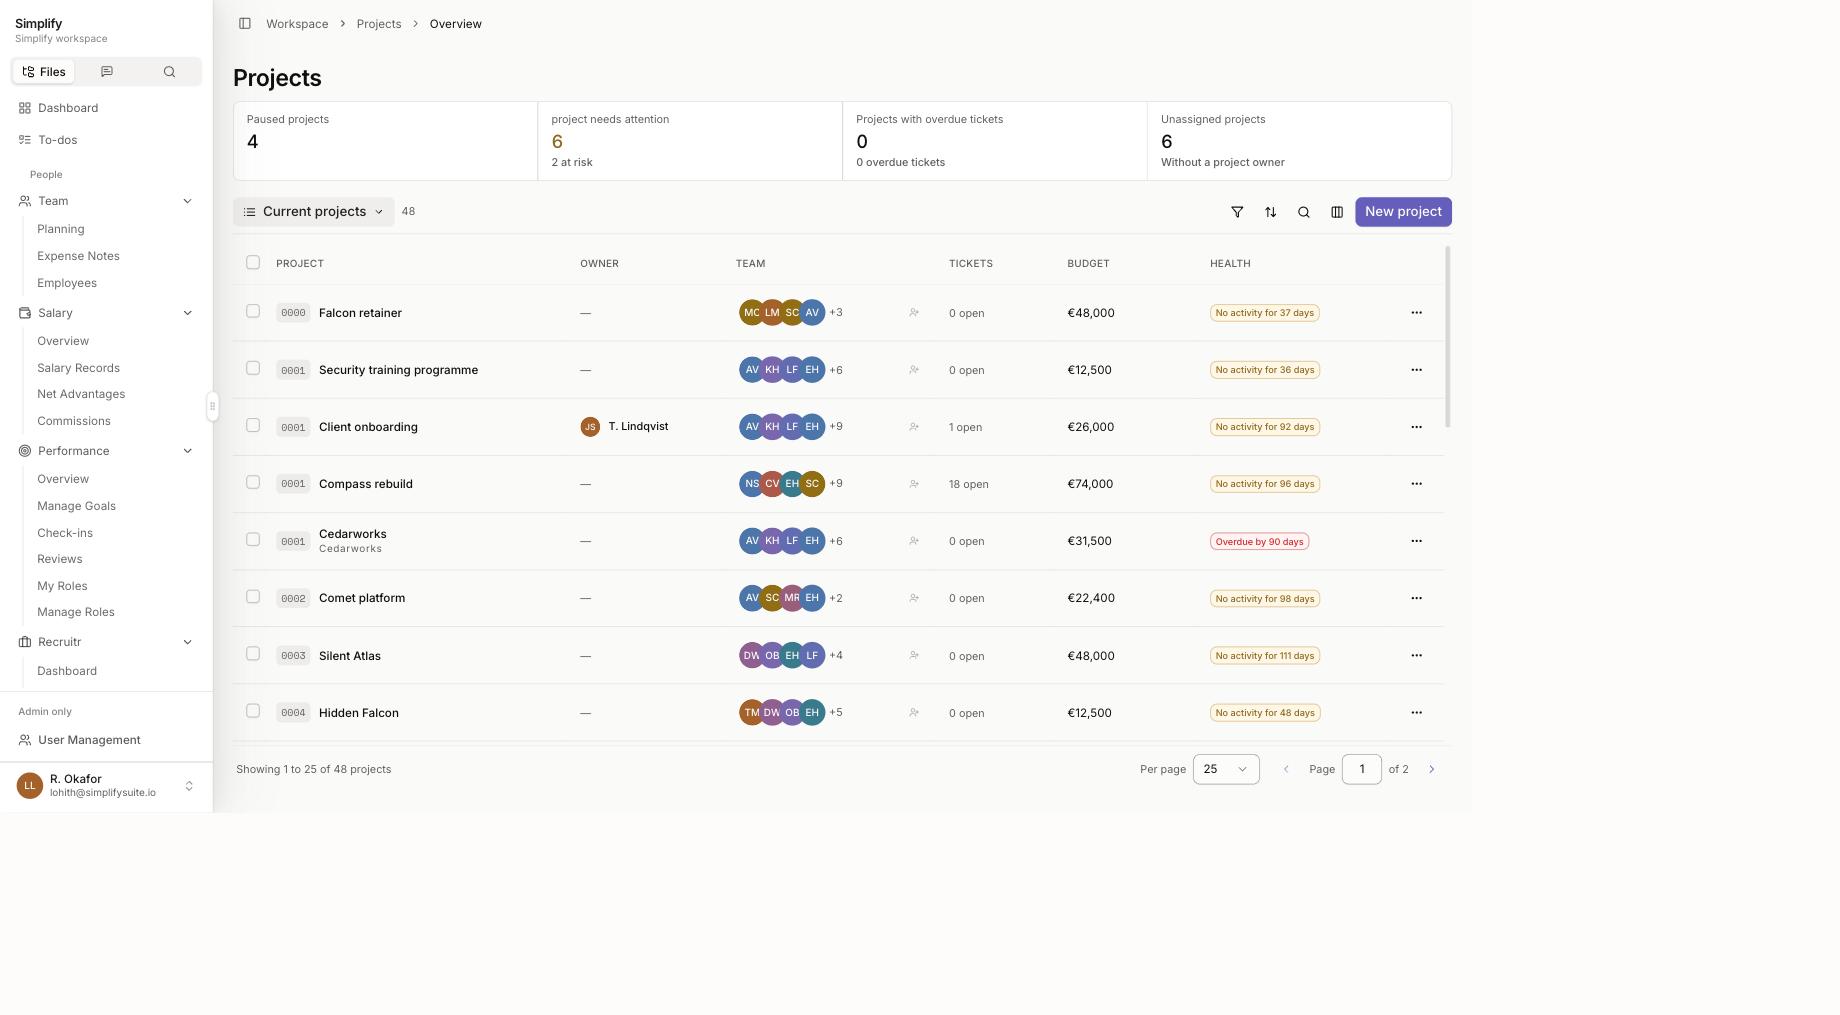Click add-member icon in Falcon retainer row
This screenshot has height=1015, width=1840.
914,313
